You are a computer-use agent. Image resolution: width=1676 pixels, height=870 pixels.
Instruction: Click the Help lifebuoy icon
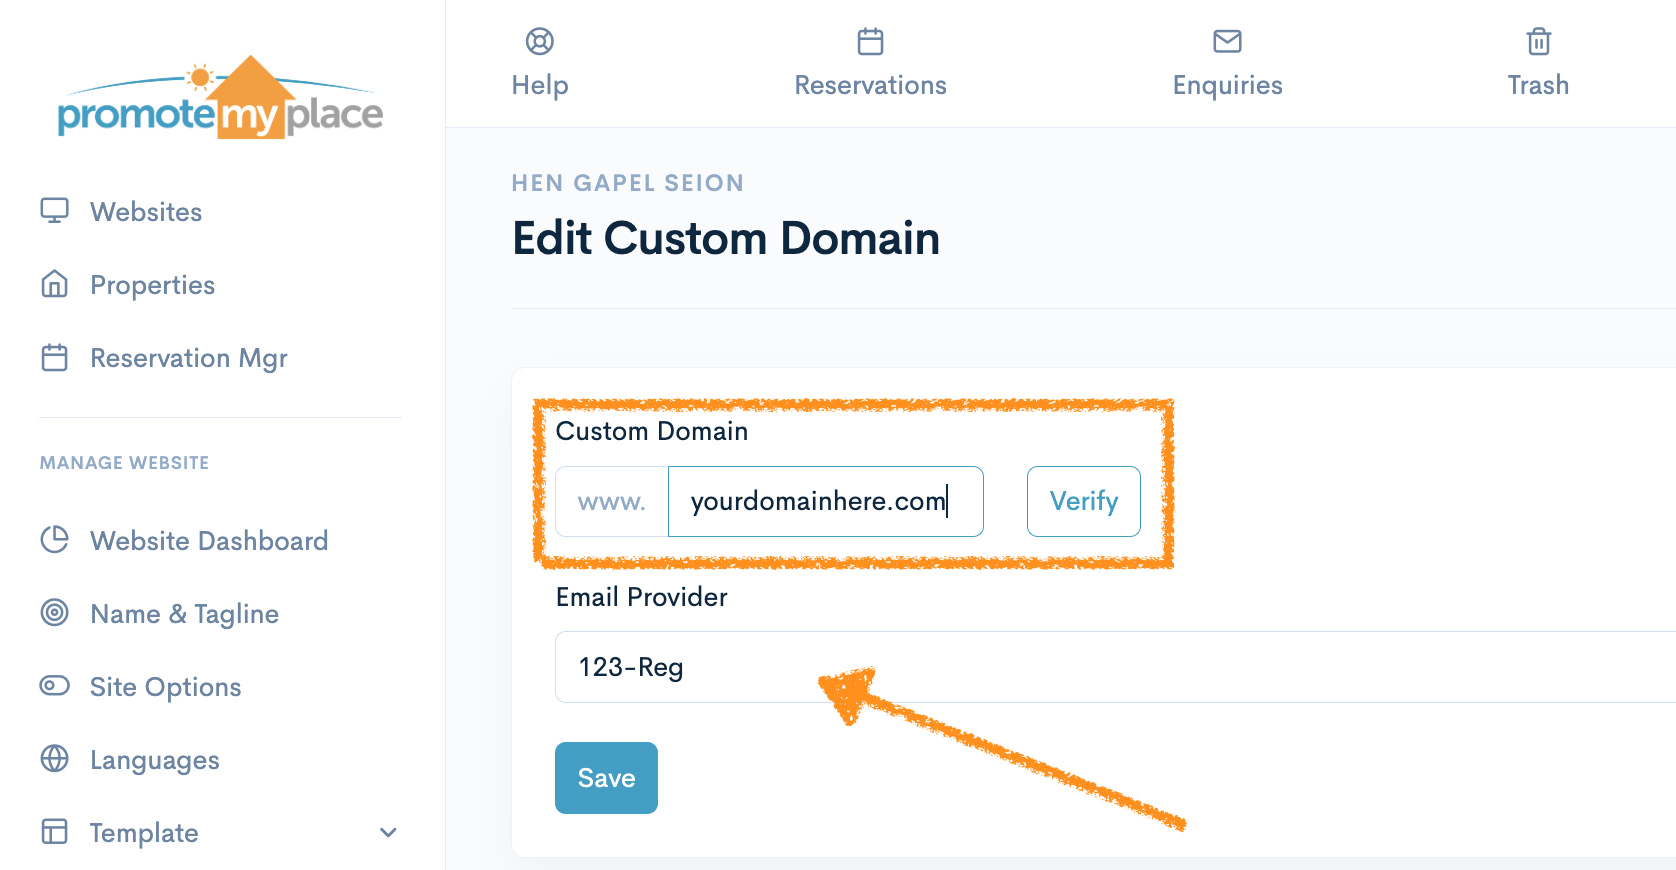(540, 42)
